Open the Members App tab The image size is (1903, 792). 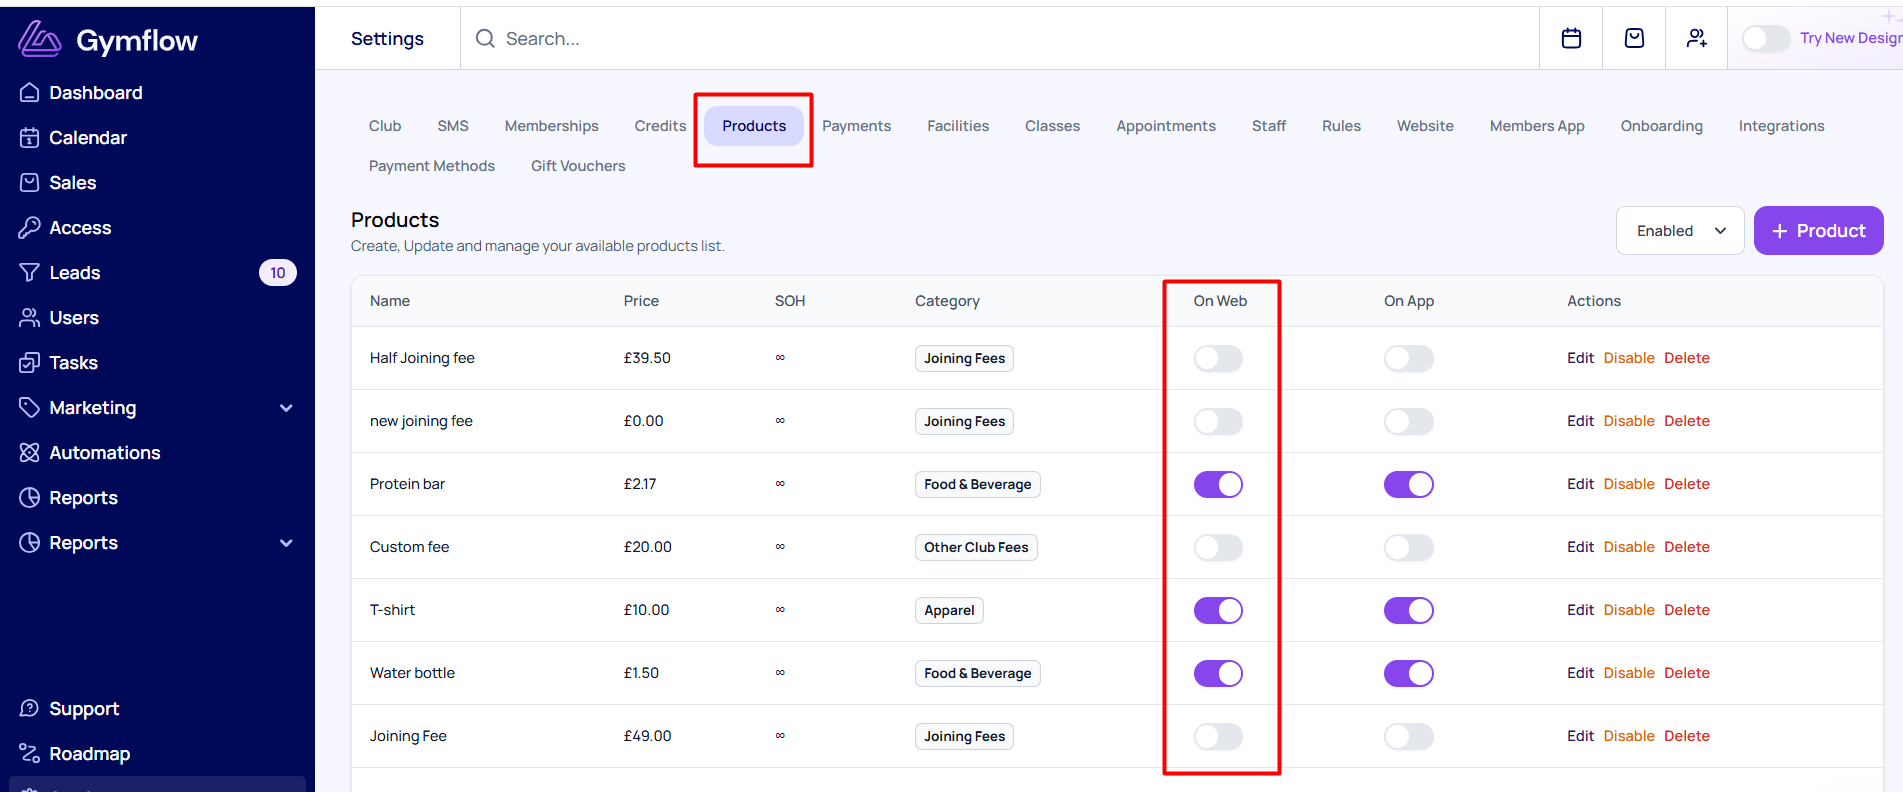(x=1537, y=126)
